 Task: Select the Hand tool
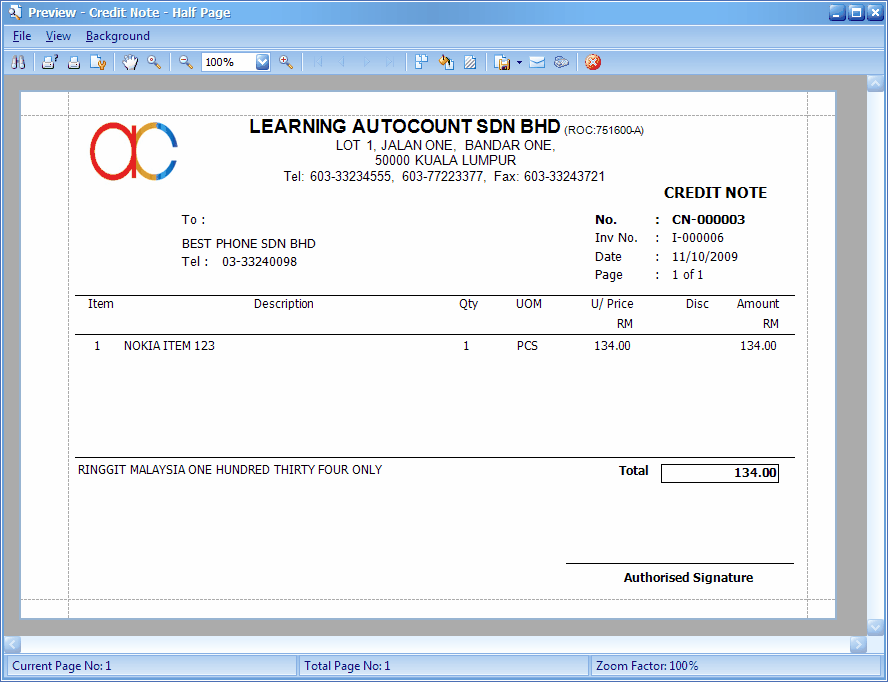point(130,62)
